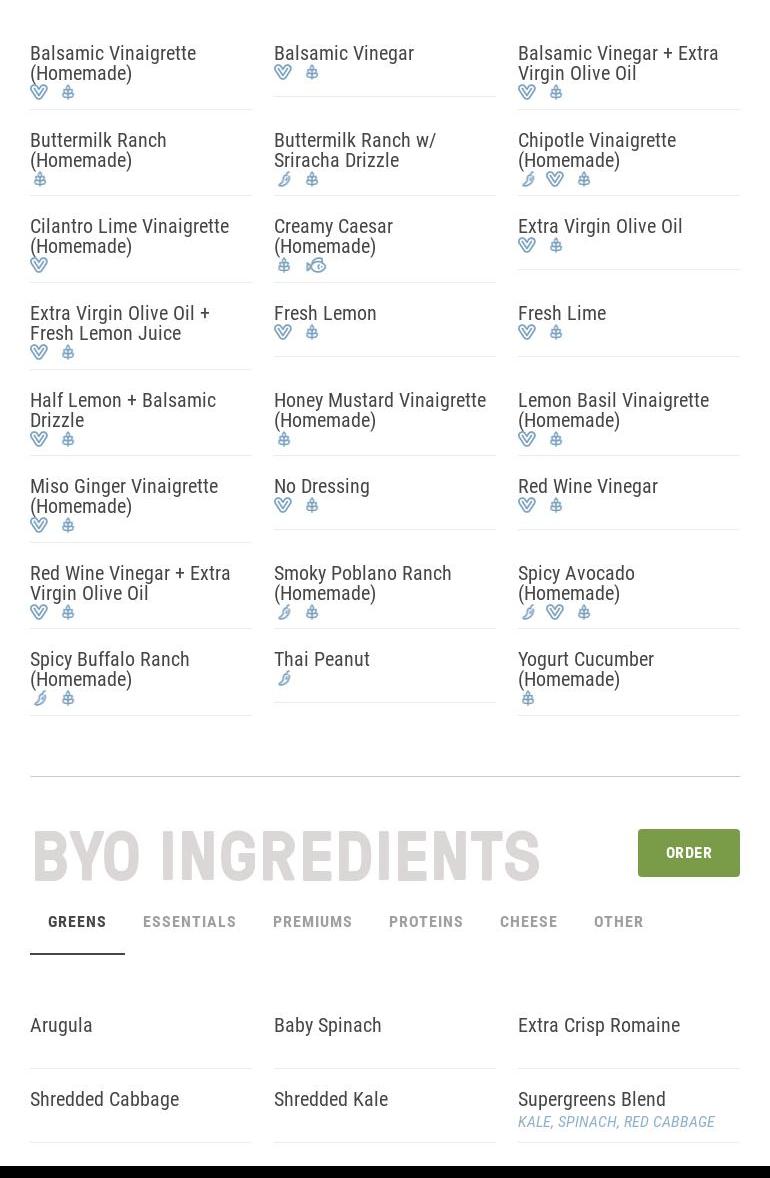770x1178 pixels.
Task: Click the chili icon under Spicy Buffalo Ranch
Action: (40, 699)
